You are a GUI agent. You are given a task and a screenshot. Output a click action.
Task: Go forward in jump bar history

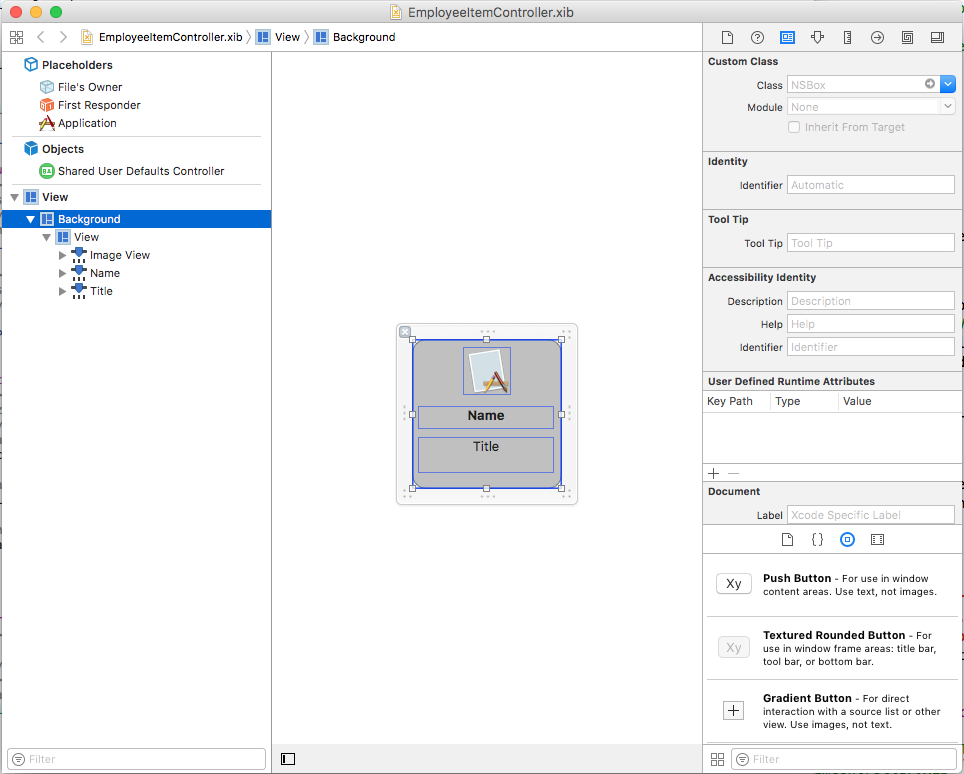click(63, 37)
